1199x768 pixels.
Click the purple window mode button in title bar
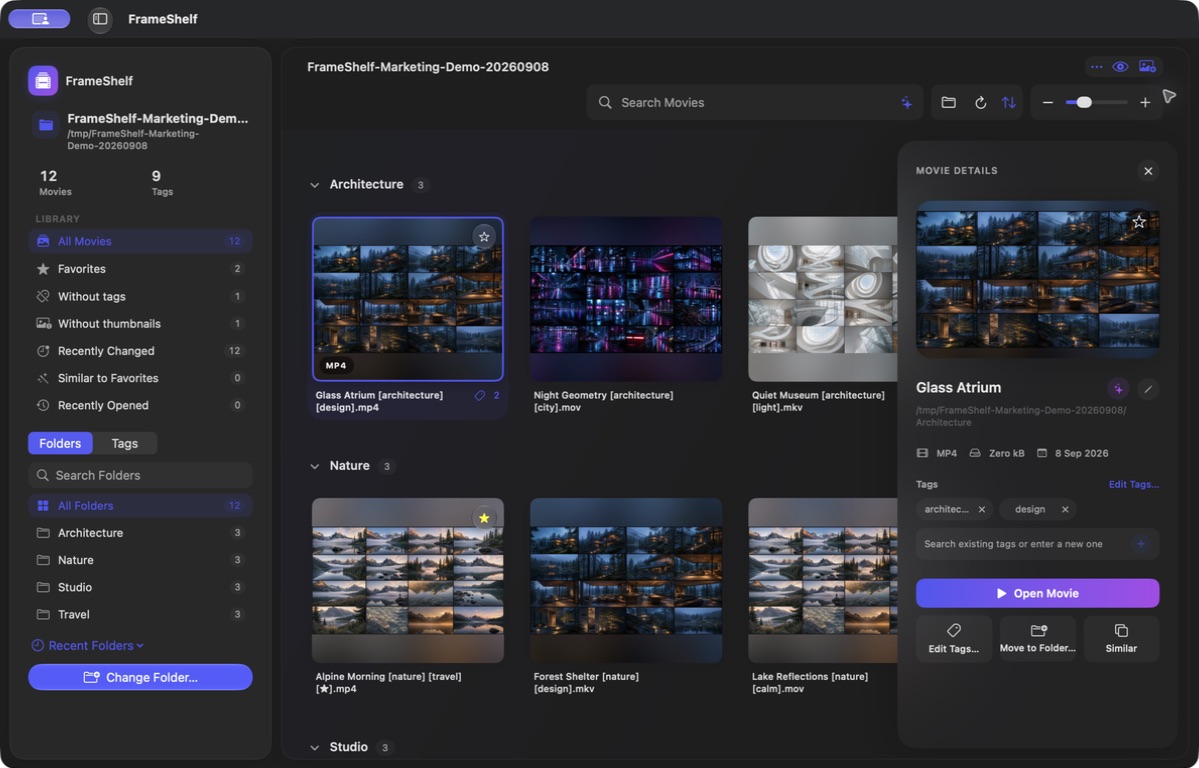(x=40, y=19)
